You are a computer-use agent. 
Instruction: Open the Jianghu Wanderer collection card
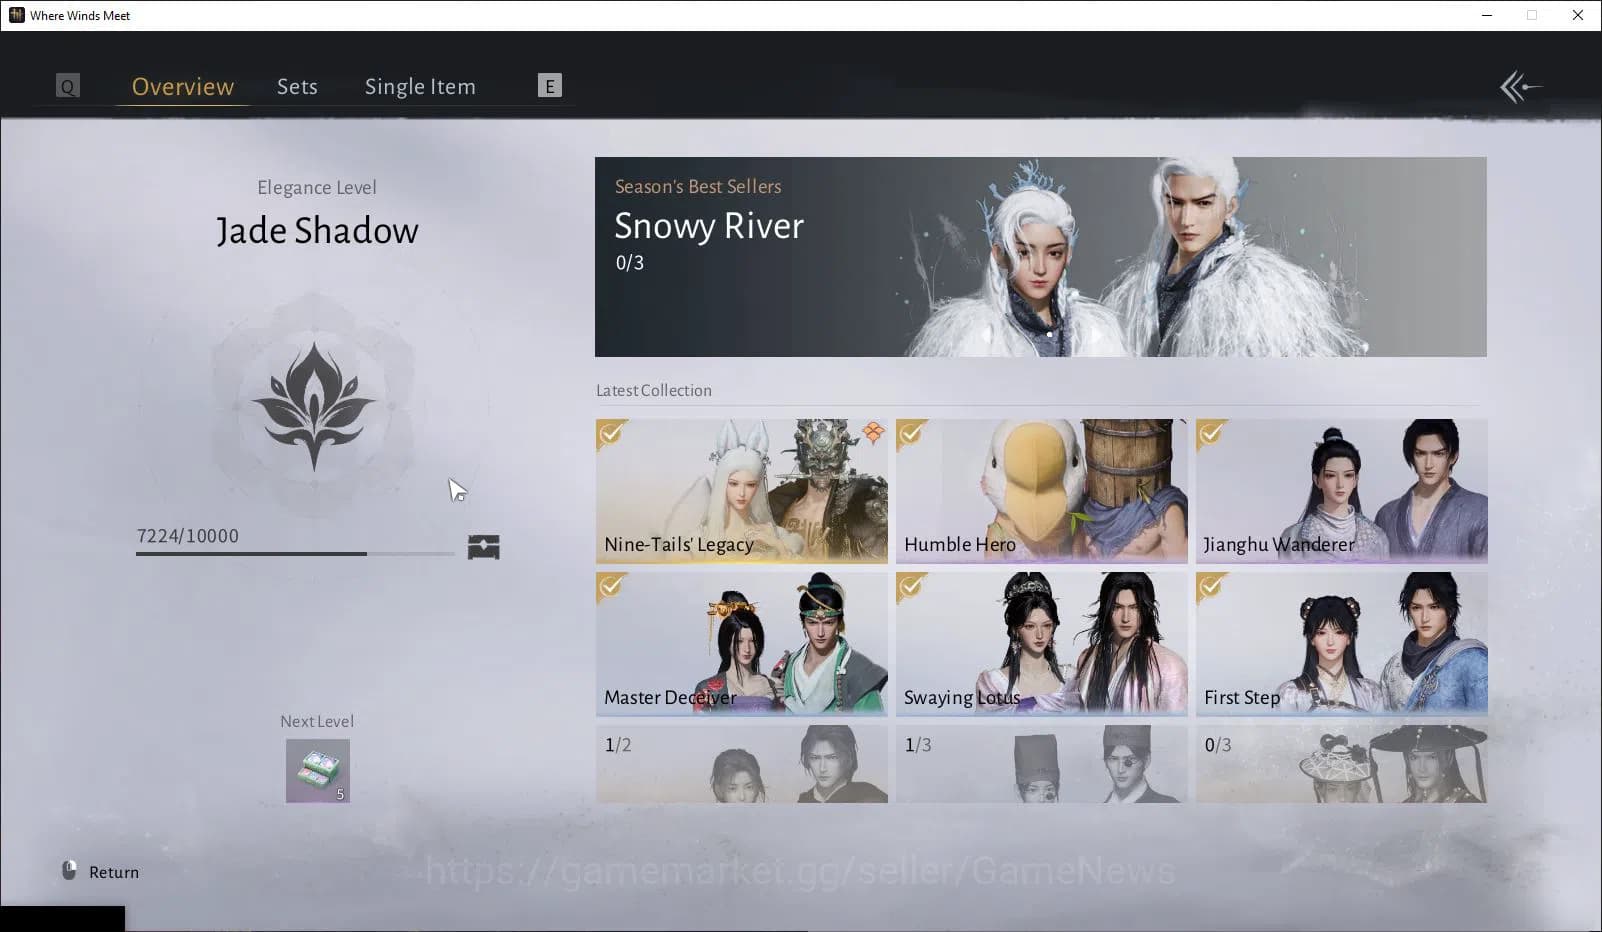(x=1342, y=491)
